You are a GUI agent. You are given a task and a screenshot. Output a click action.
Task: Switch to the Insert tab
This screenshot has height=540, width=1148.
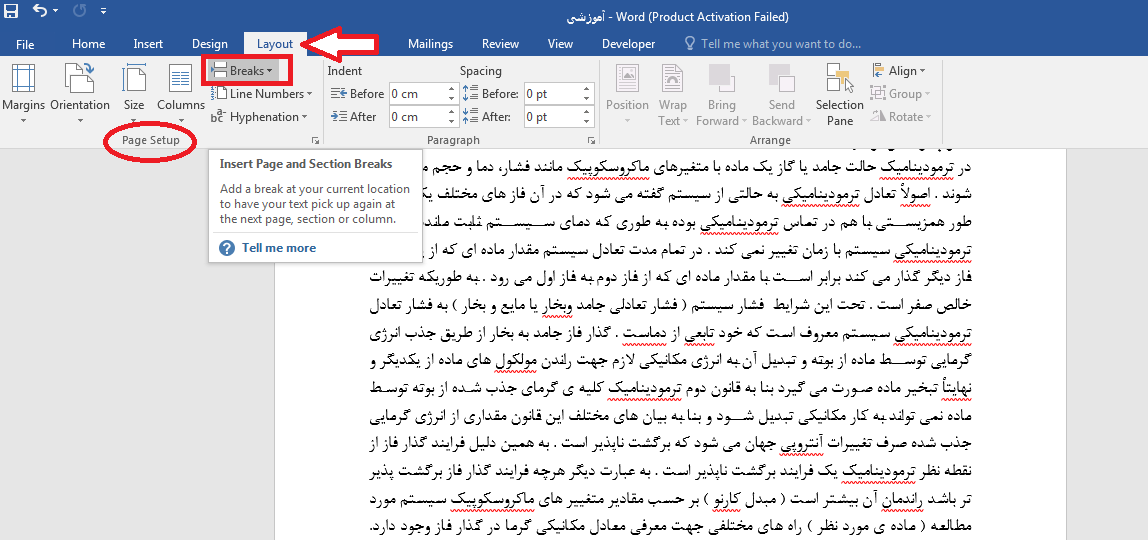pos(148,44)
